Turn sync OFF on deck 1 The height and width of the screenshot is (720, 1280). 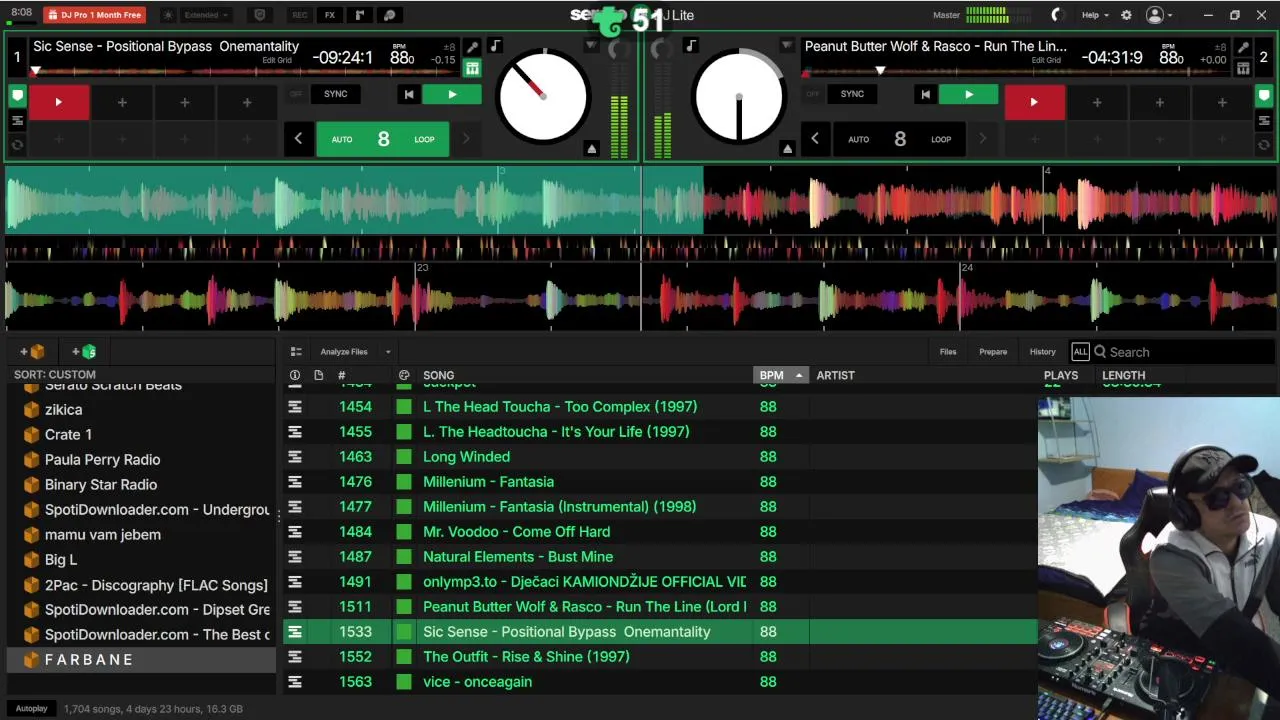[296, 94]
